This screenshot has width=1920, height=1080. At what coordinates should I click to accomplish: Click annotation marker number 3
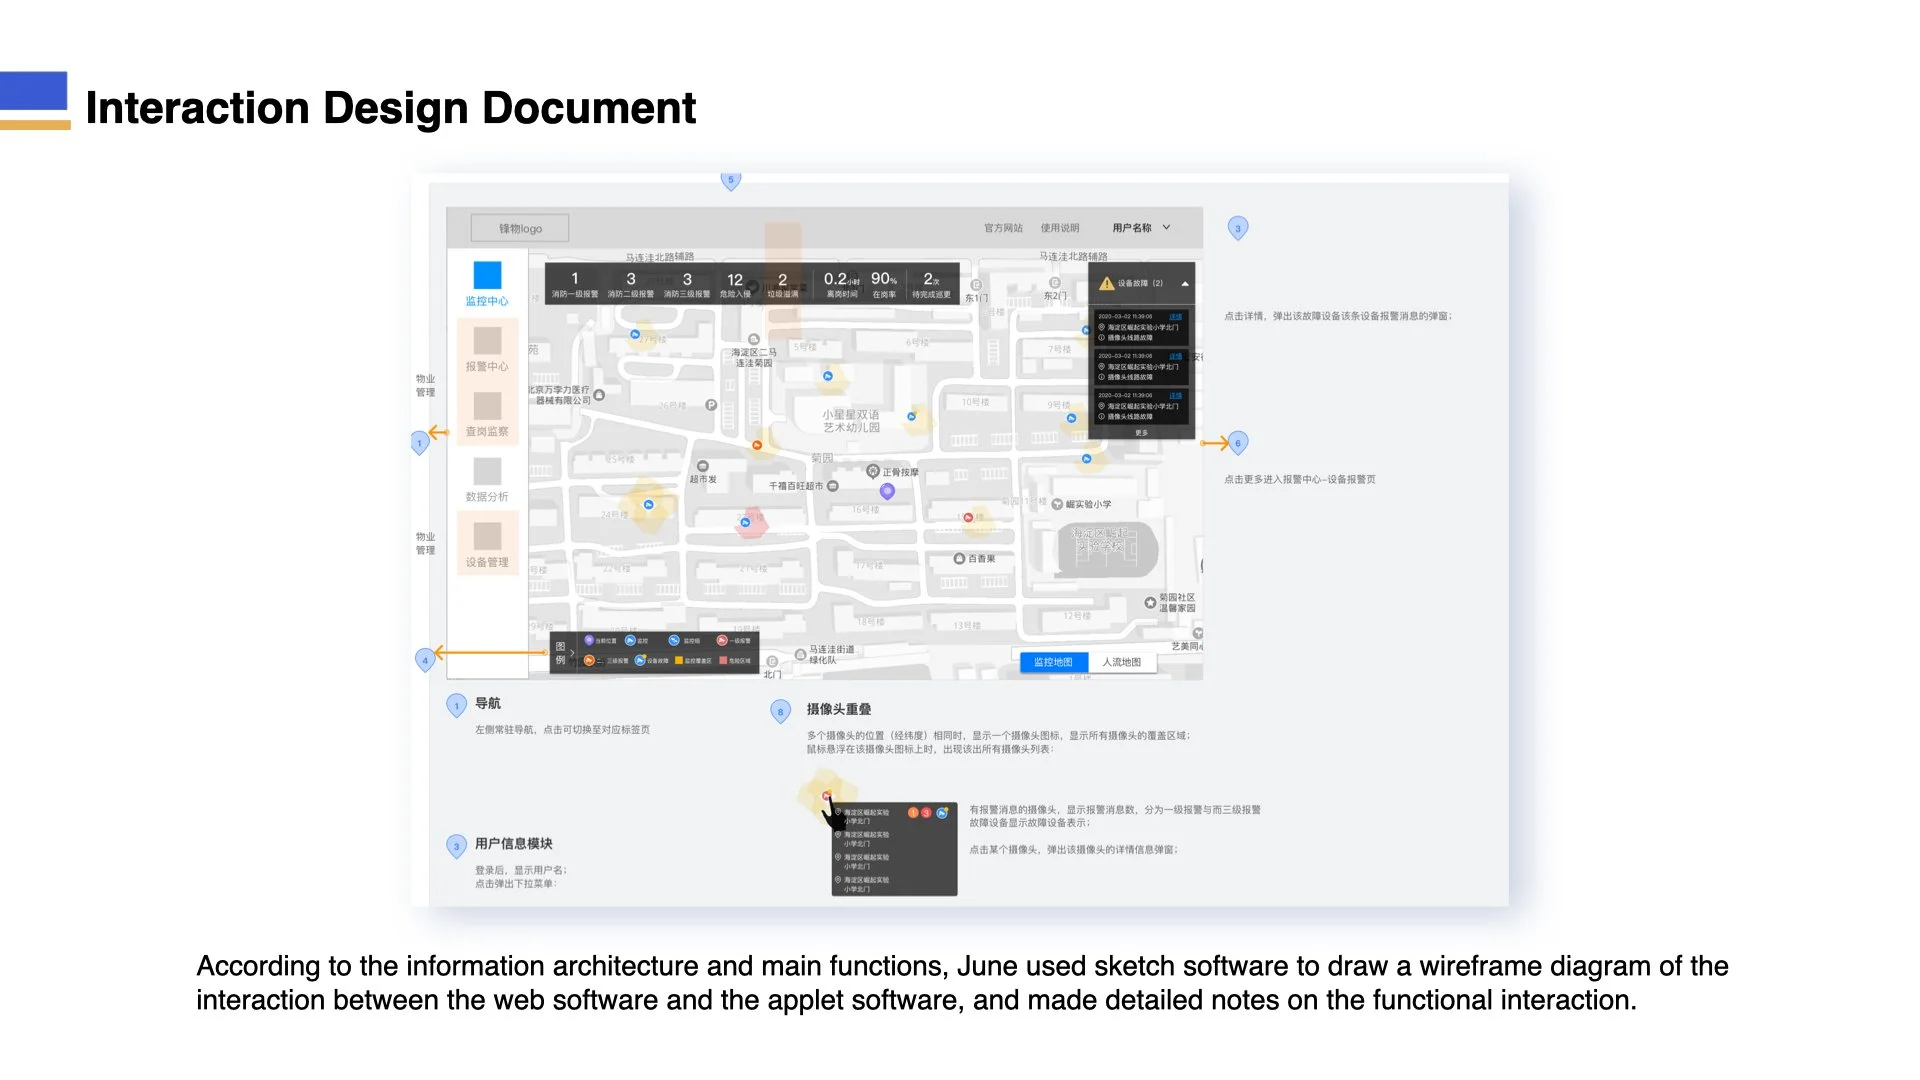pos(1238,228)
